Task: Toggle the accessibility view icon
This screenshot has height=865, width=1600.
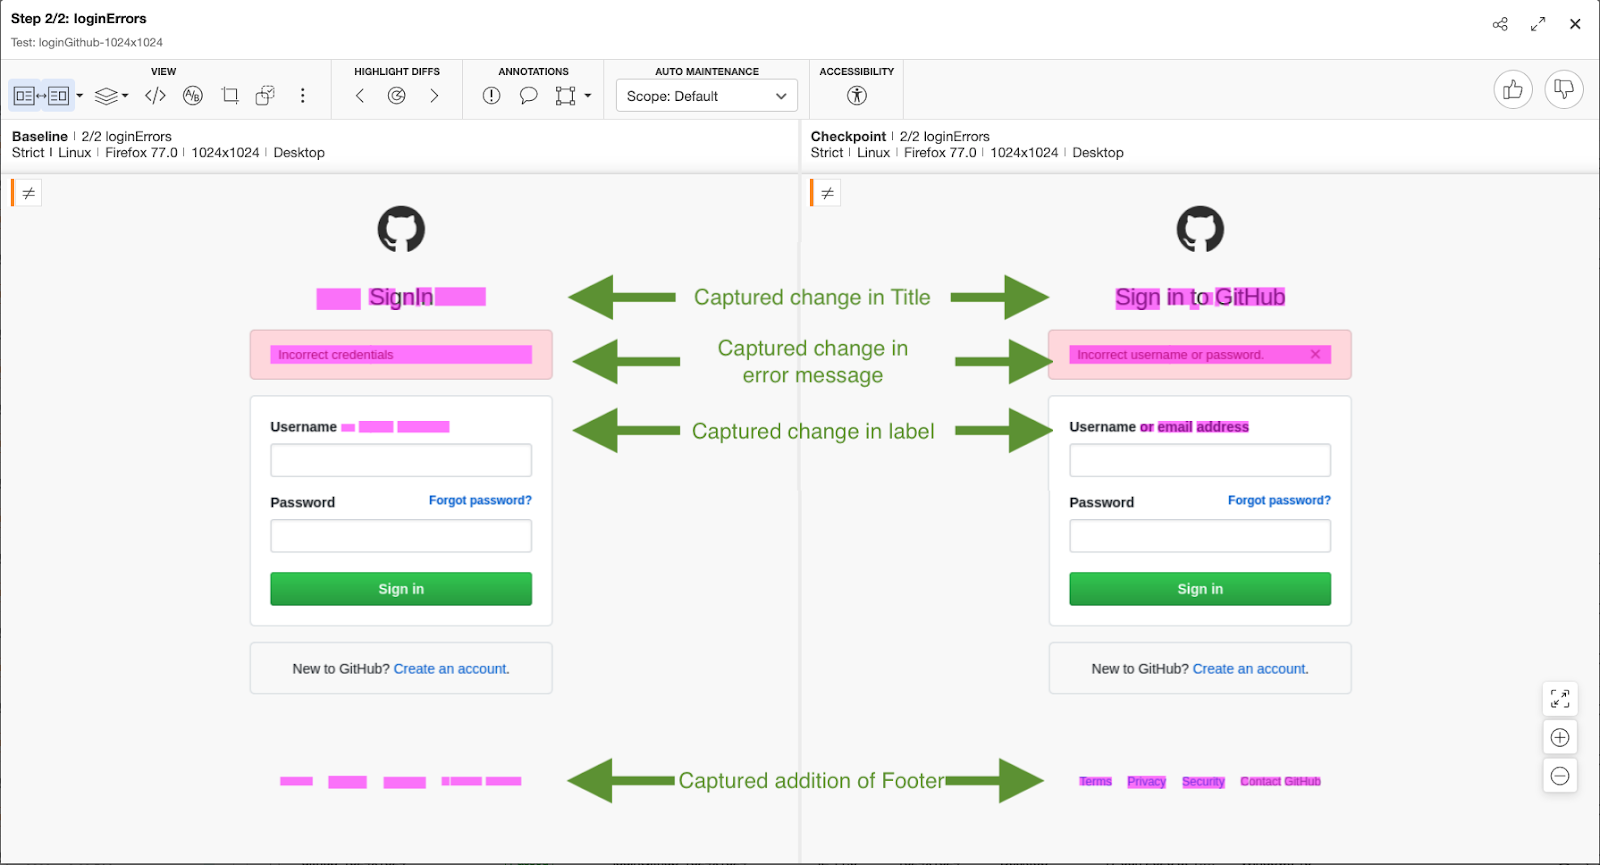Action: [x=857, y=96]
